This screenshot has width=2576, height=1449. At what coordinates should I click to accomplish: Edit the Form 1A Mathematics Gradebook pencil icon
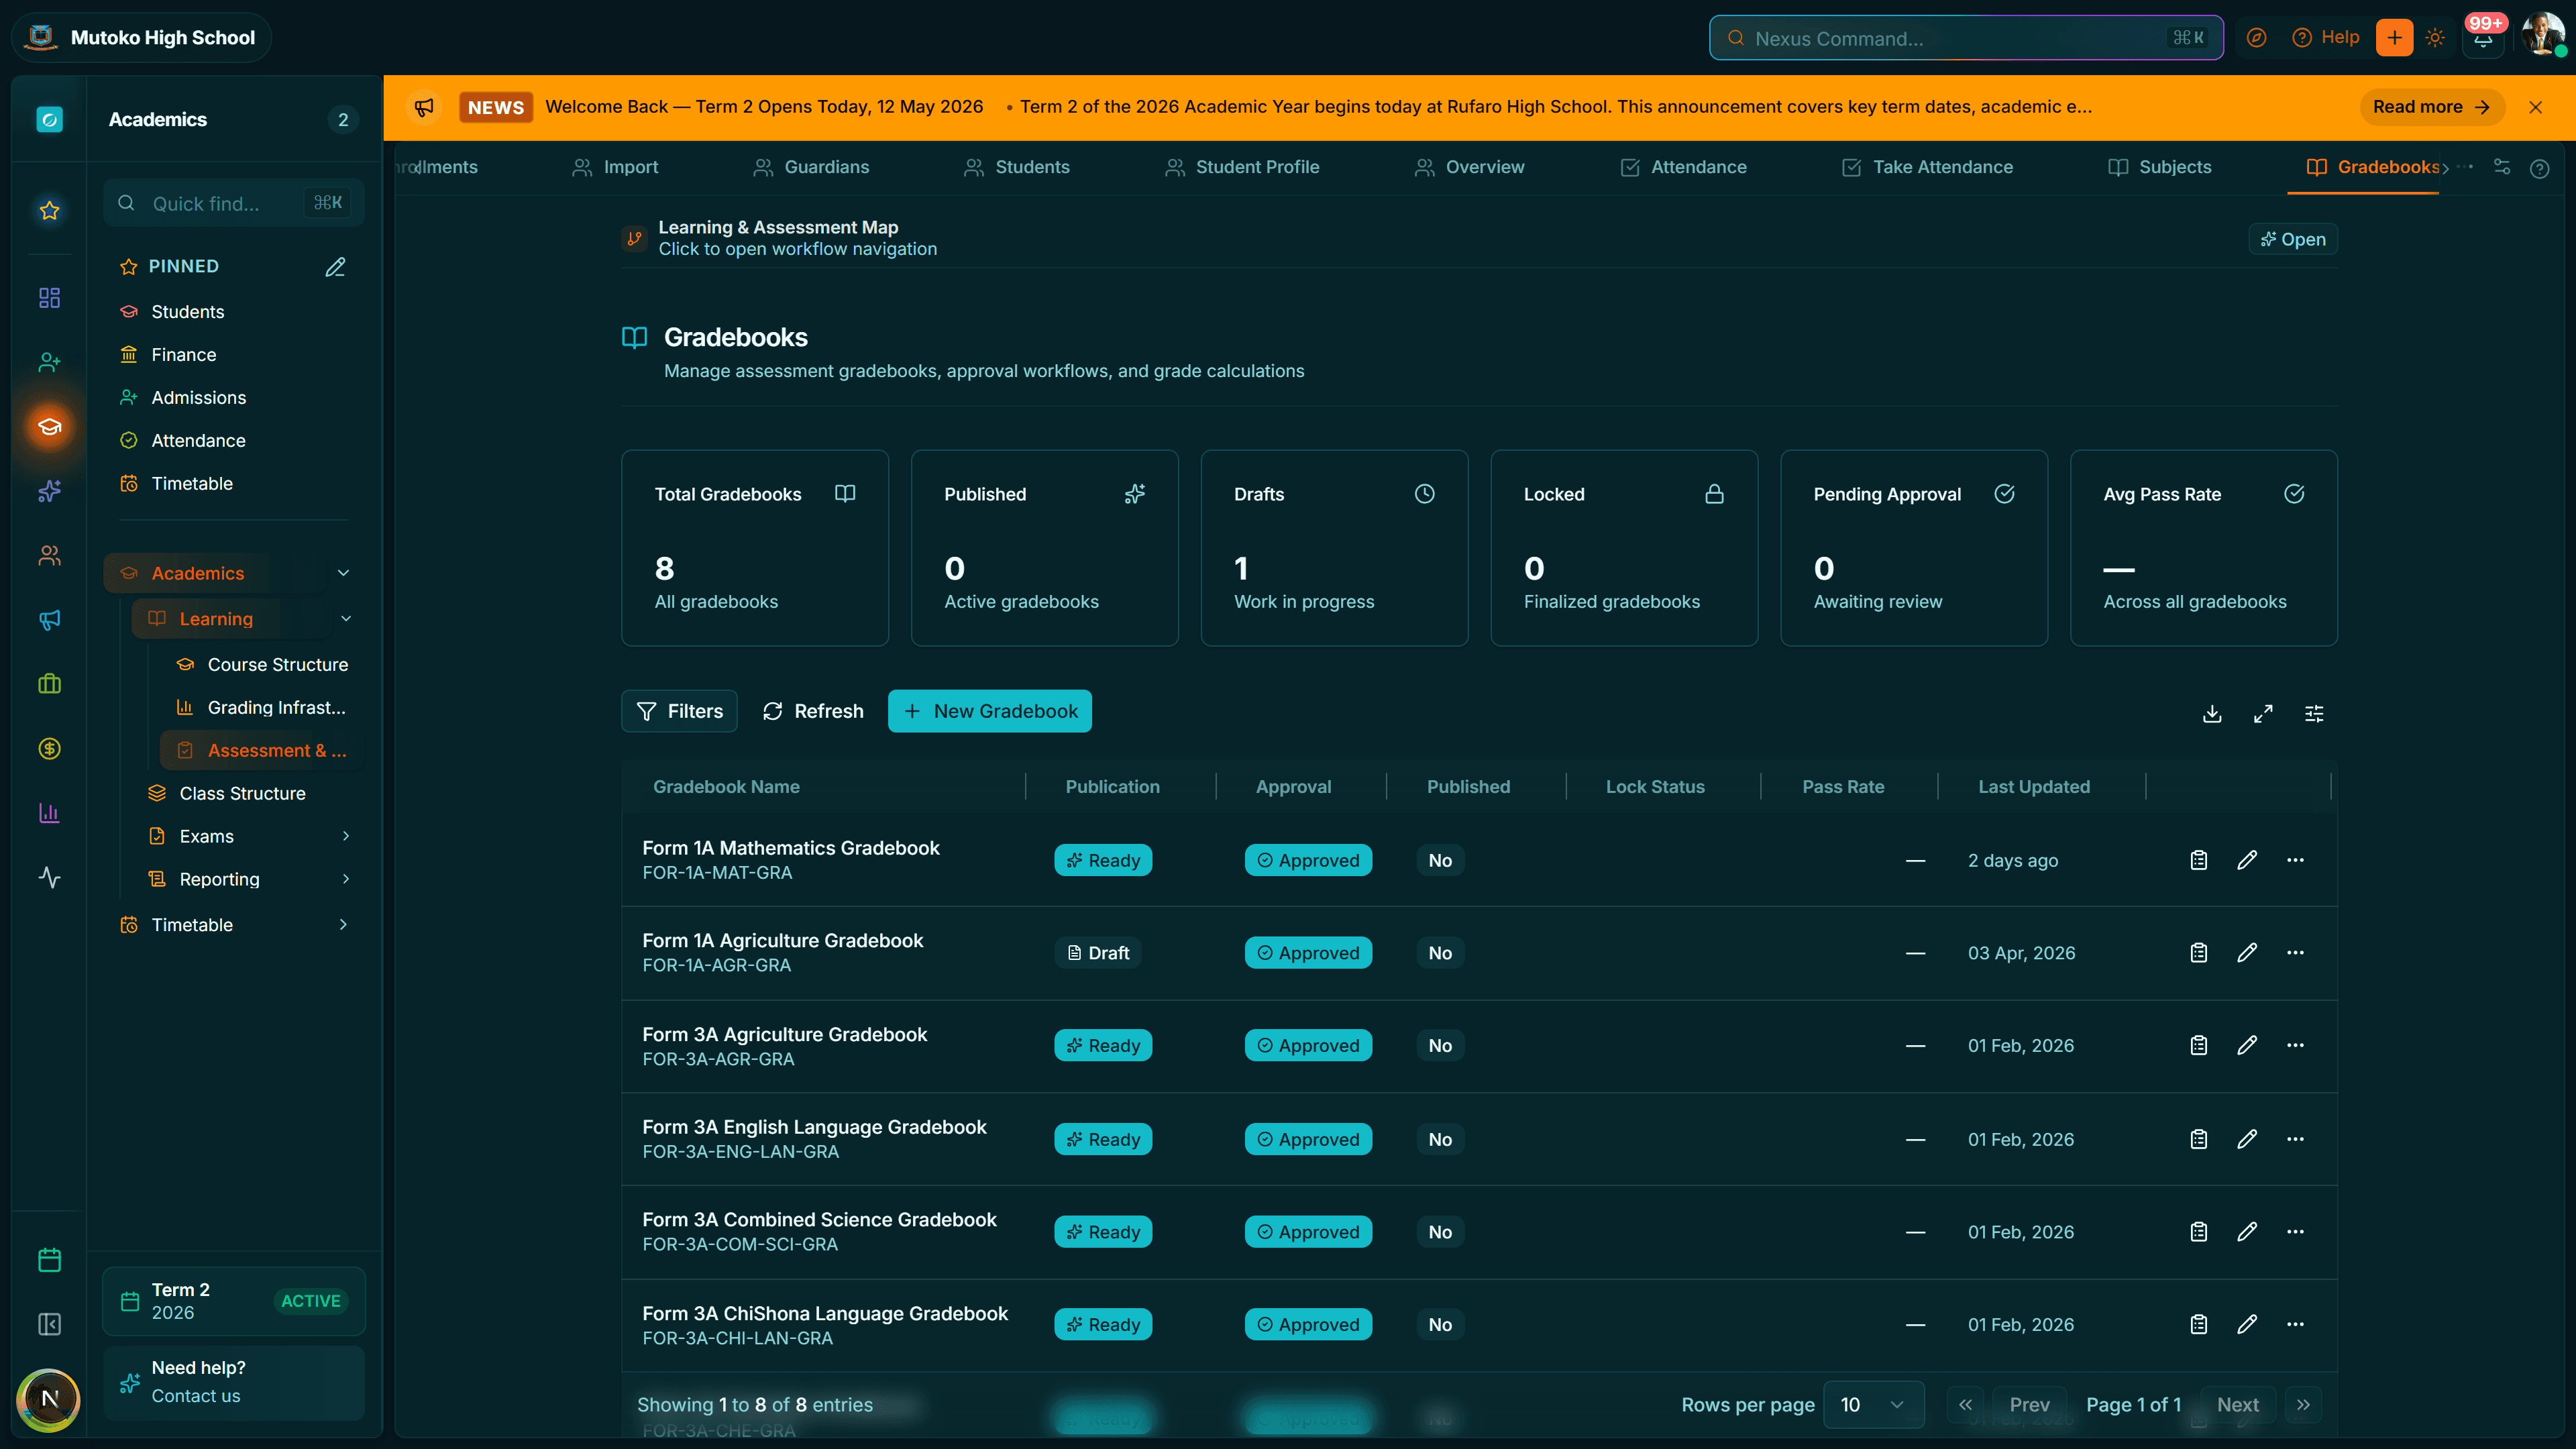[x=2247, y=860]
